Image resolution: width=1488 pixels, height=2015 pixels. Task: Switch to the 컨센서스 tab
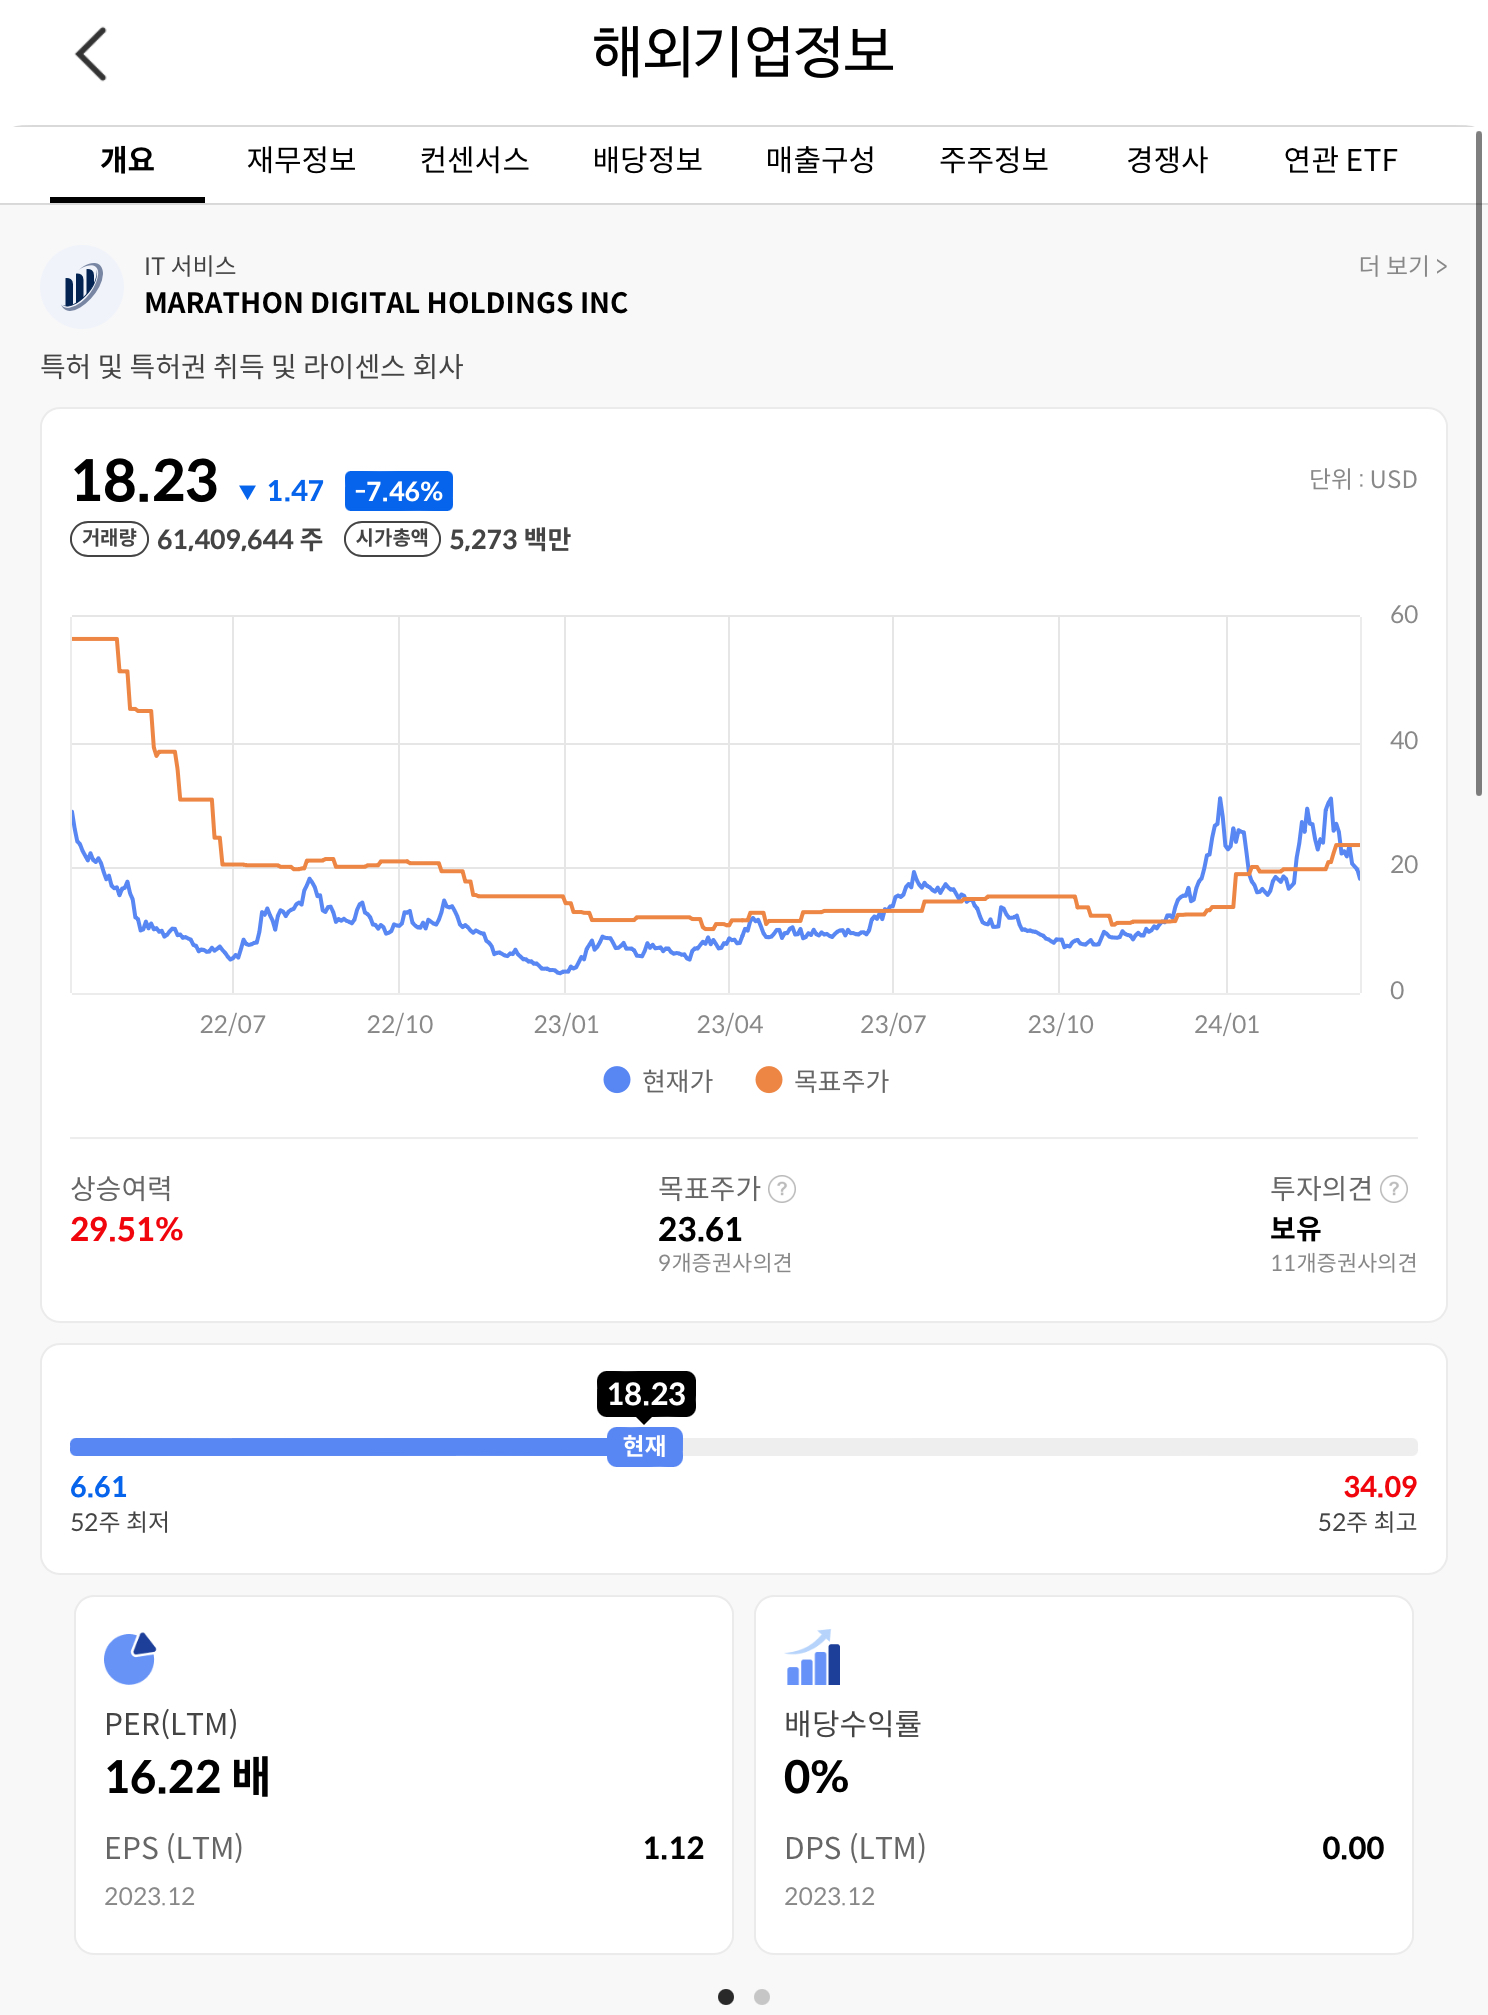[474, 159]
